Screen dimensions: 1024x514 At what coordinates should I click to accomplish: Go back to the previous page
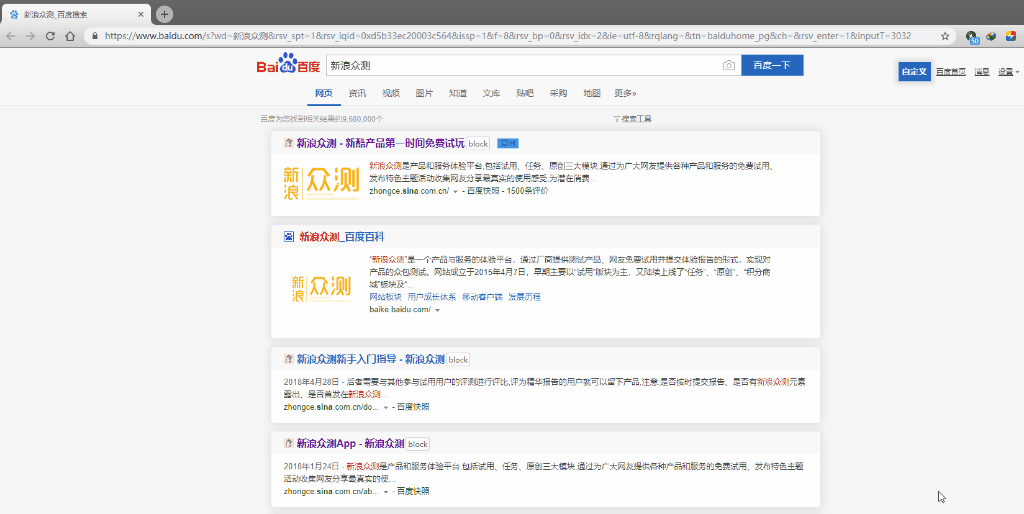coord(10,36)
